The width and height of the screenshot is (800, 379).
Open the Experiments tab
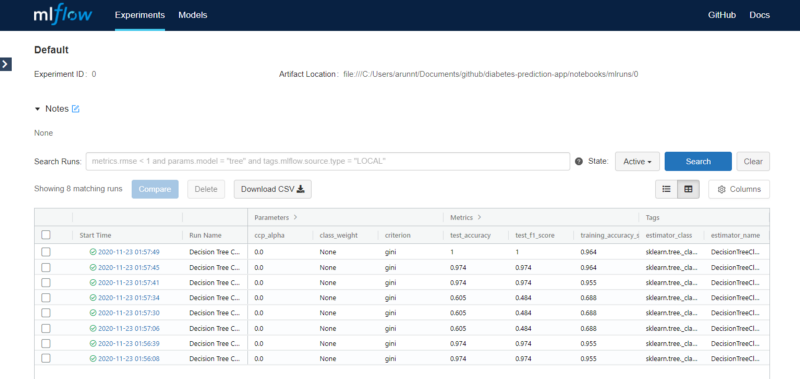pyautogui.click(x=140, y=15)
